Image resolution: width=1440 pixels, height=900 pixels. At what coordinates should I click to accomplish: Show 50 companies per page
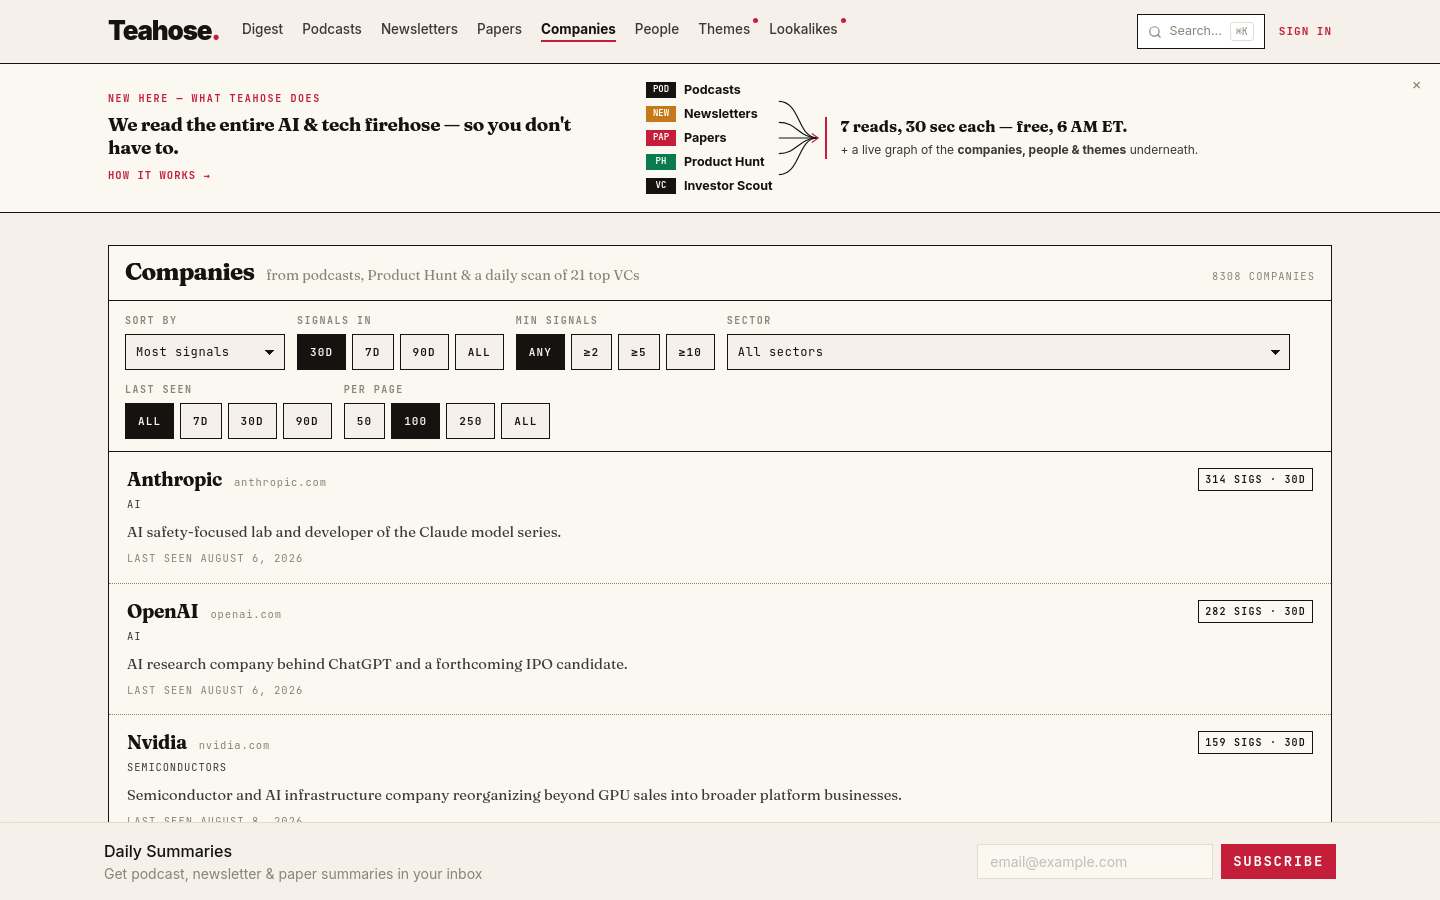(x=364, y=421)
